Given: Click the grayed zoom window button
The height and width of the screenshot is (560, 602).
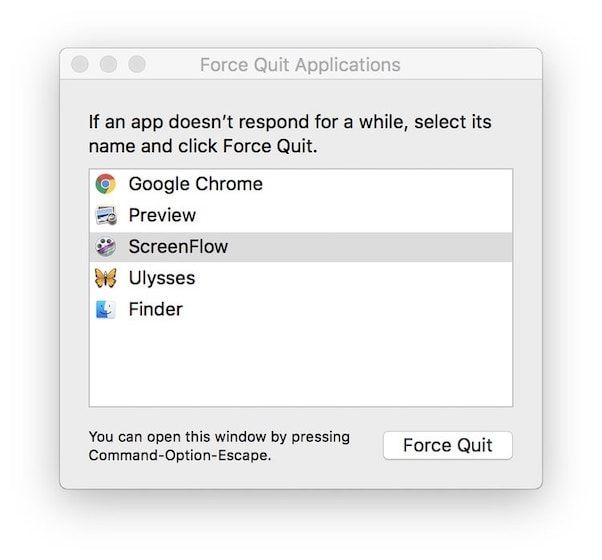Looking at the screenshot, I should pyautogui.click(x=137, y=65).
